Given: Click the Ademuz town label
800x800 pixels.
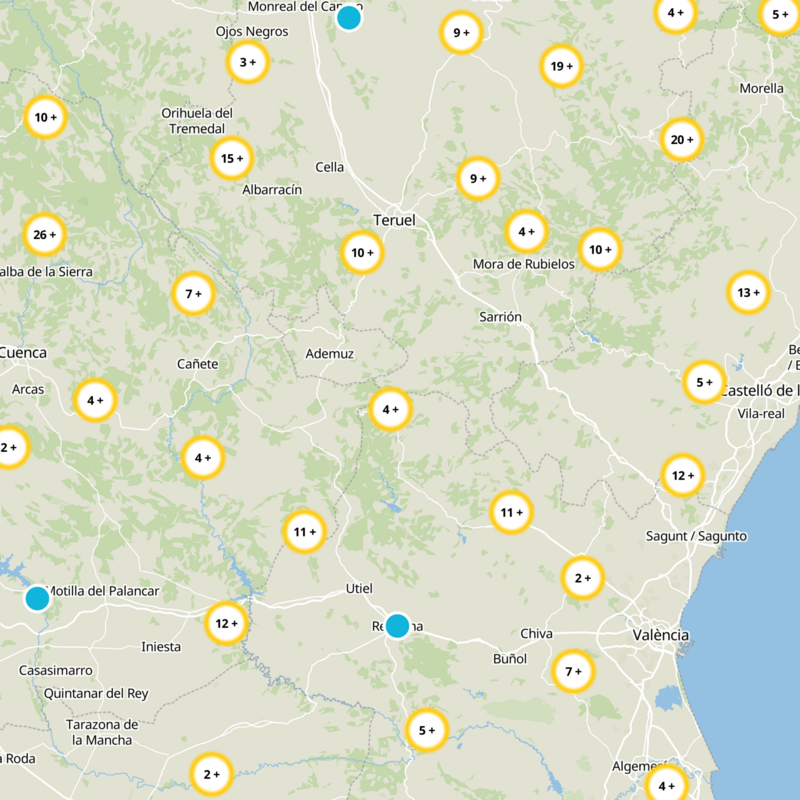Looking at the screenshot, I should coord(330,354).
